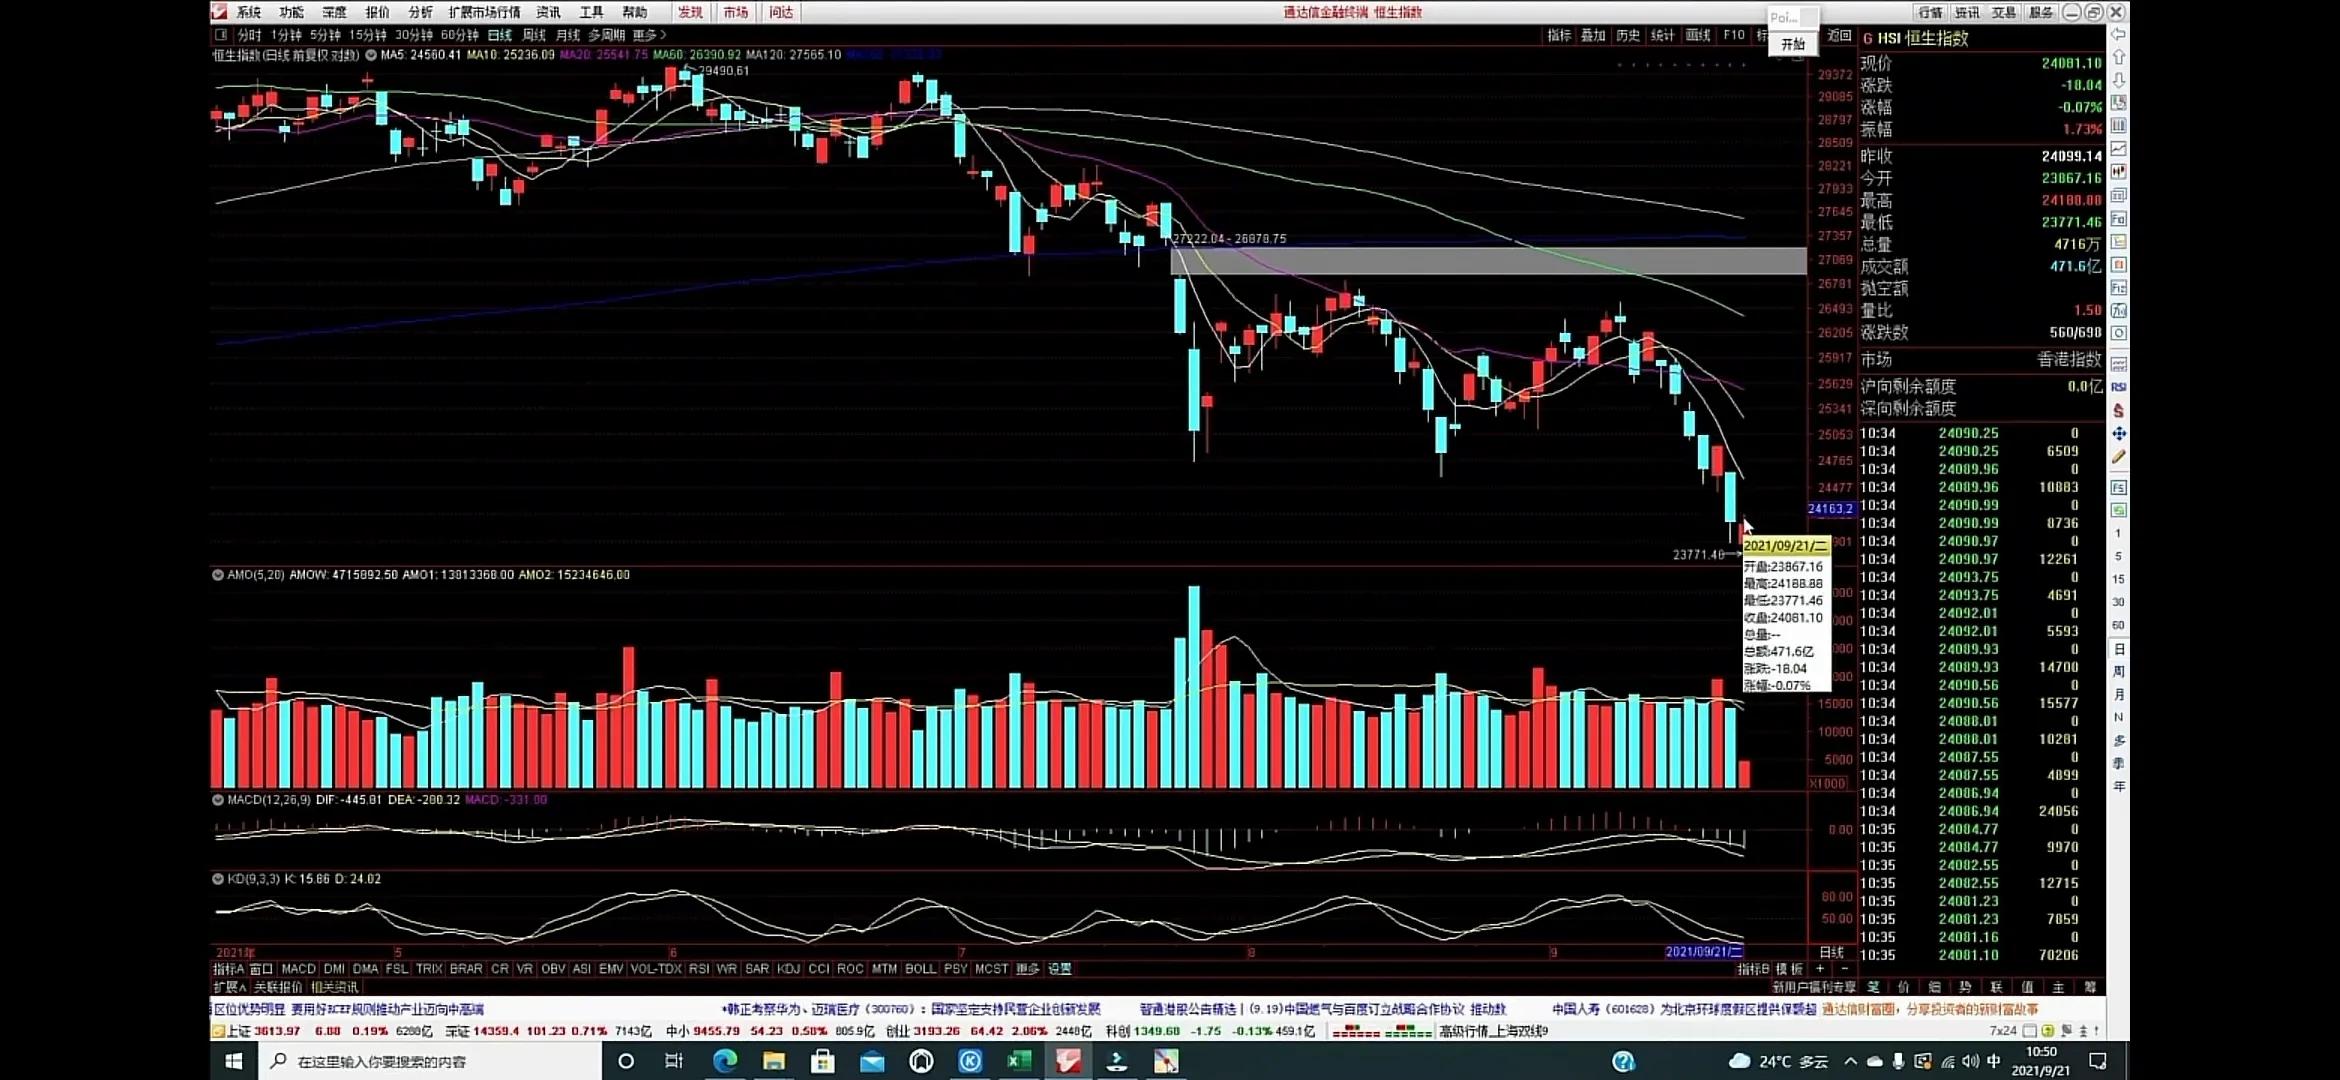The height and width of the screenshot is (1080, 2340).
Task: Click the round help icon in taskbar
Action: click(x=1623, y=1061)
